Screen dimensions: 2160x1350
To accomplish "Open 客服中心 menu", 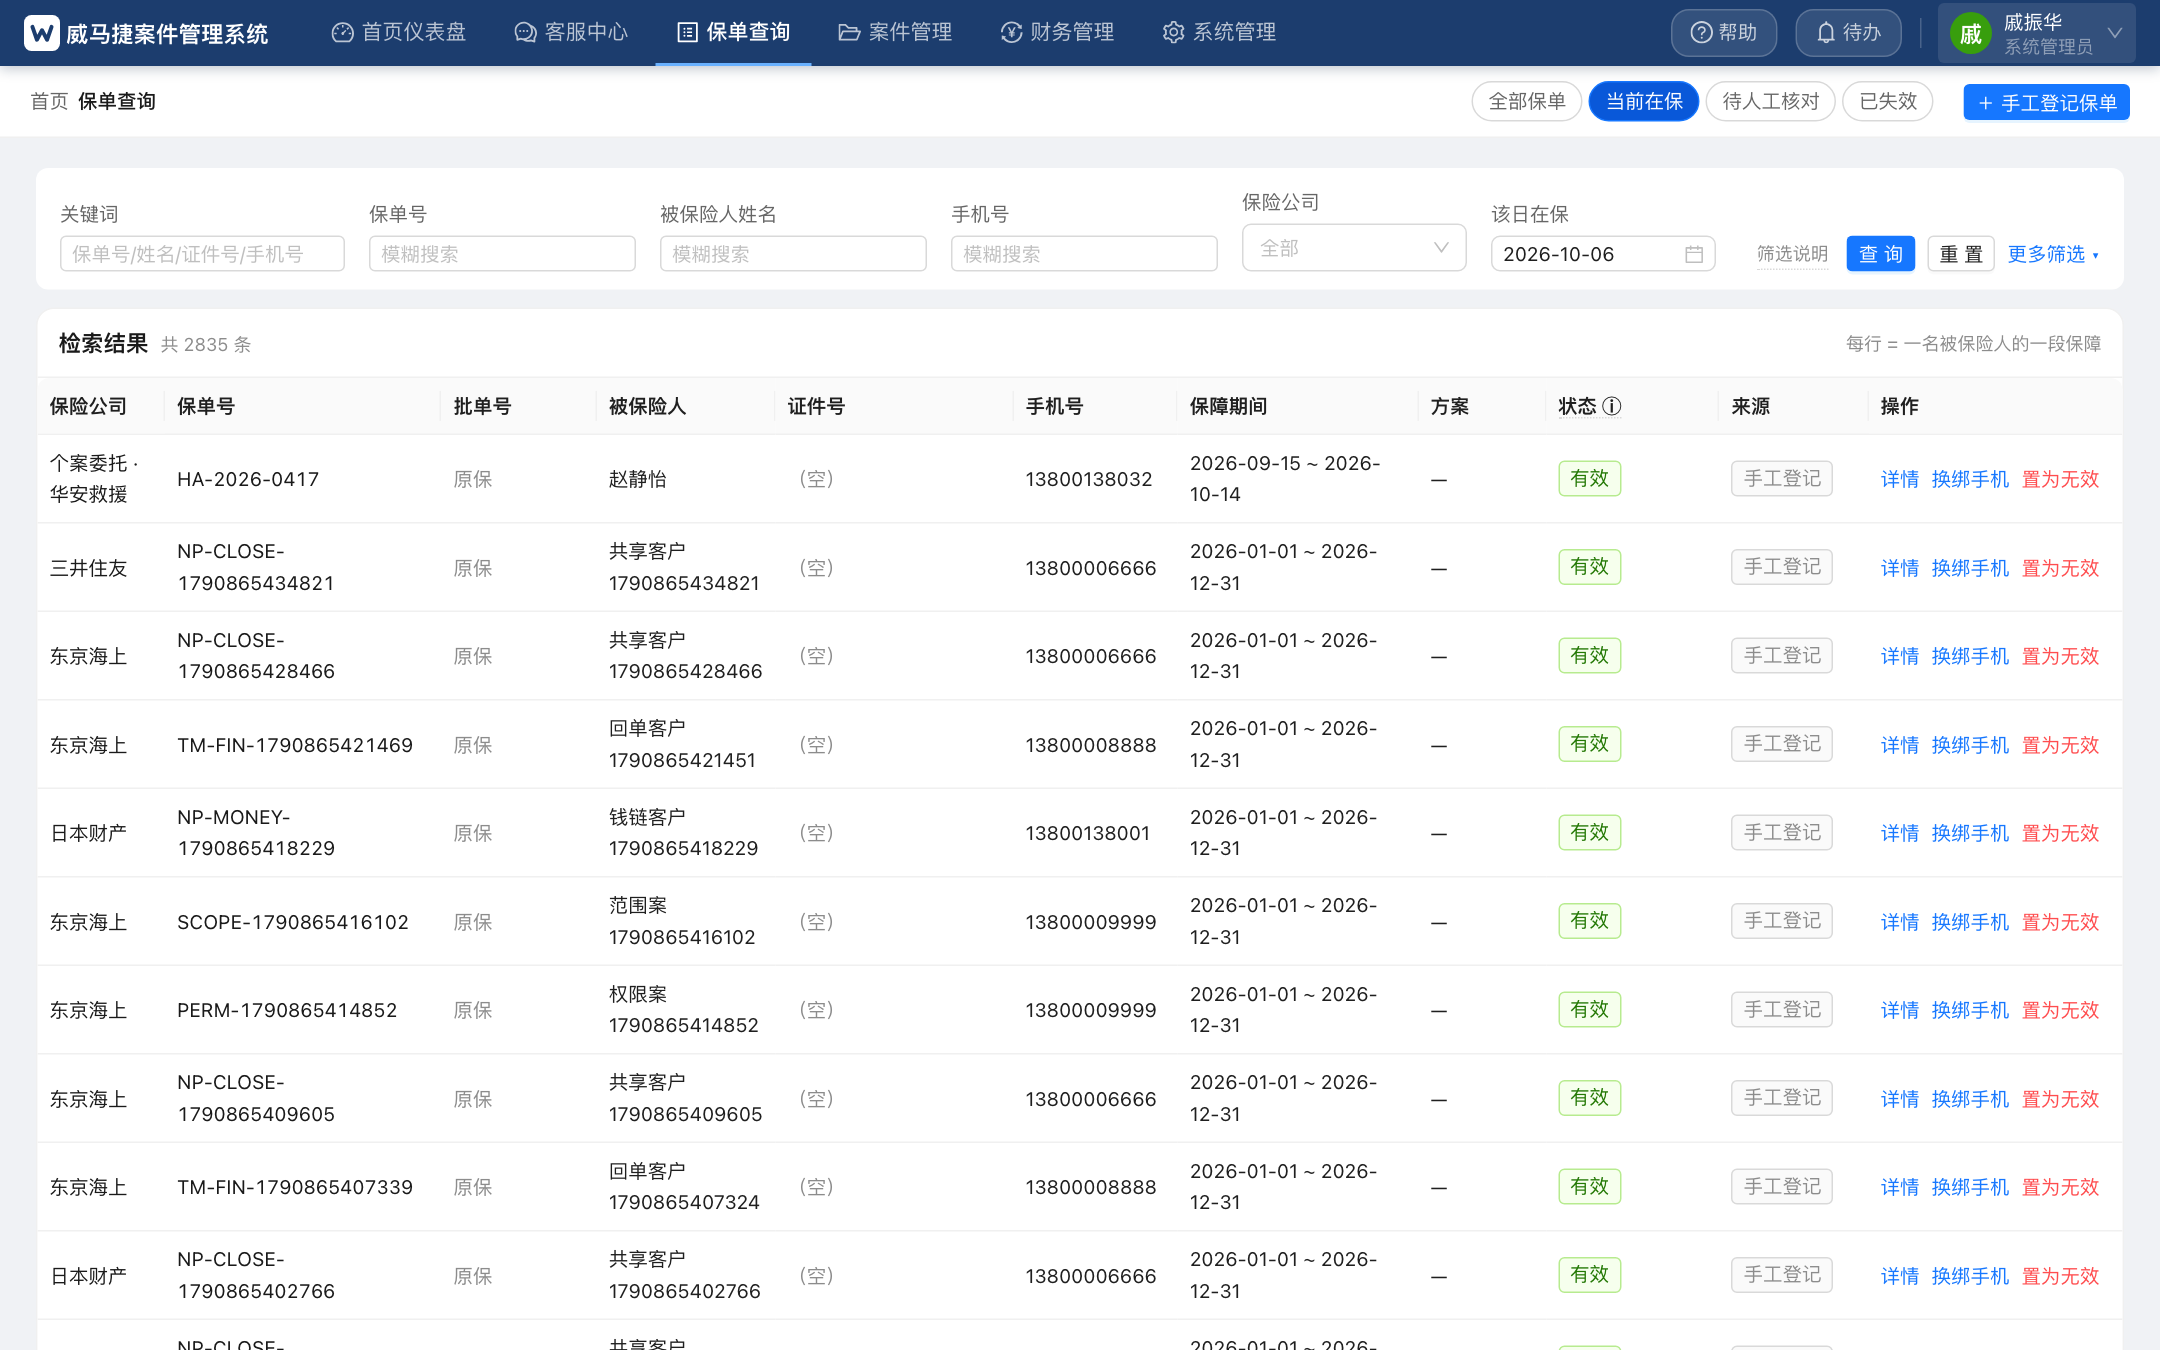I will 571,32.
